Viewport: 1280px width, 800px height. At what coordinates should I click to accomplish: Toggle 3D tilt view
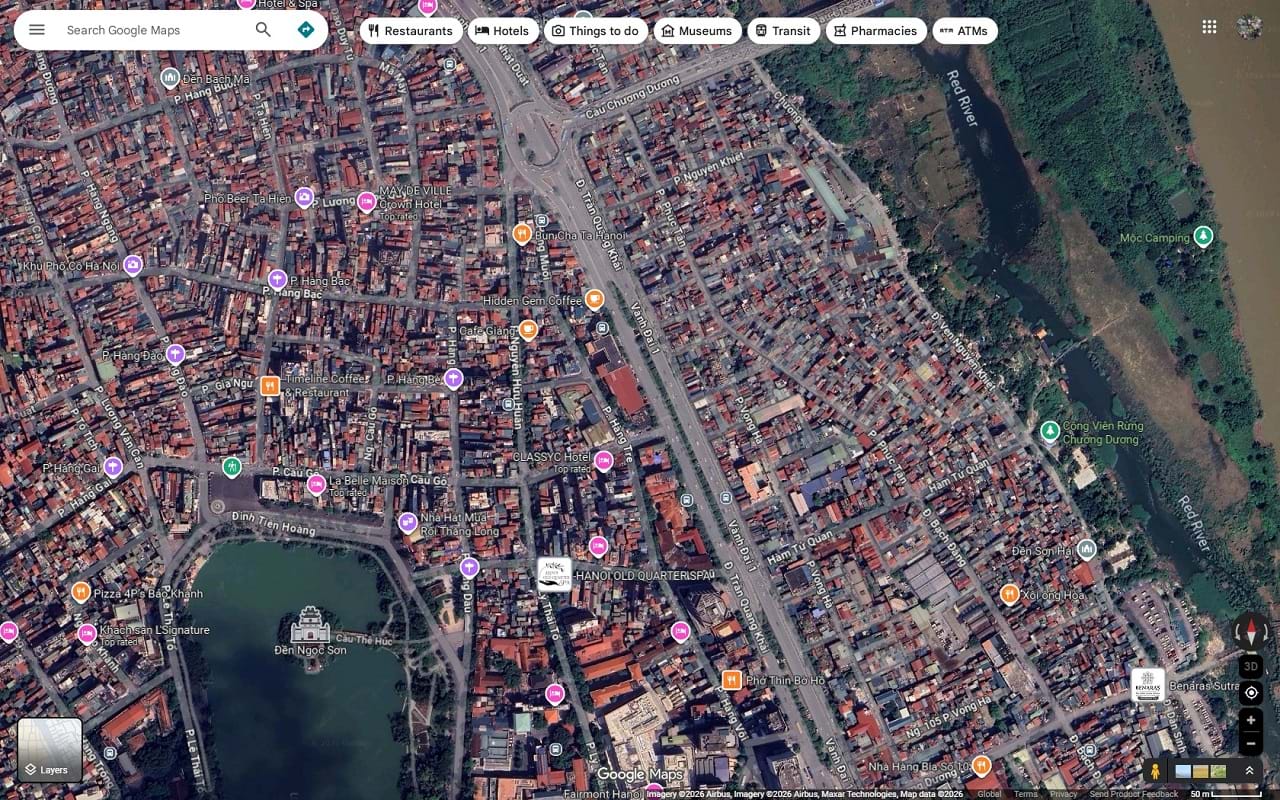(x=1251, y=666)
